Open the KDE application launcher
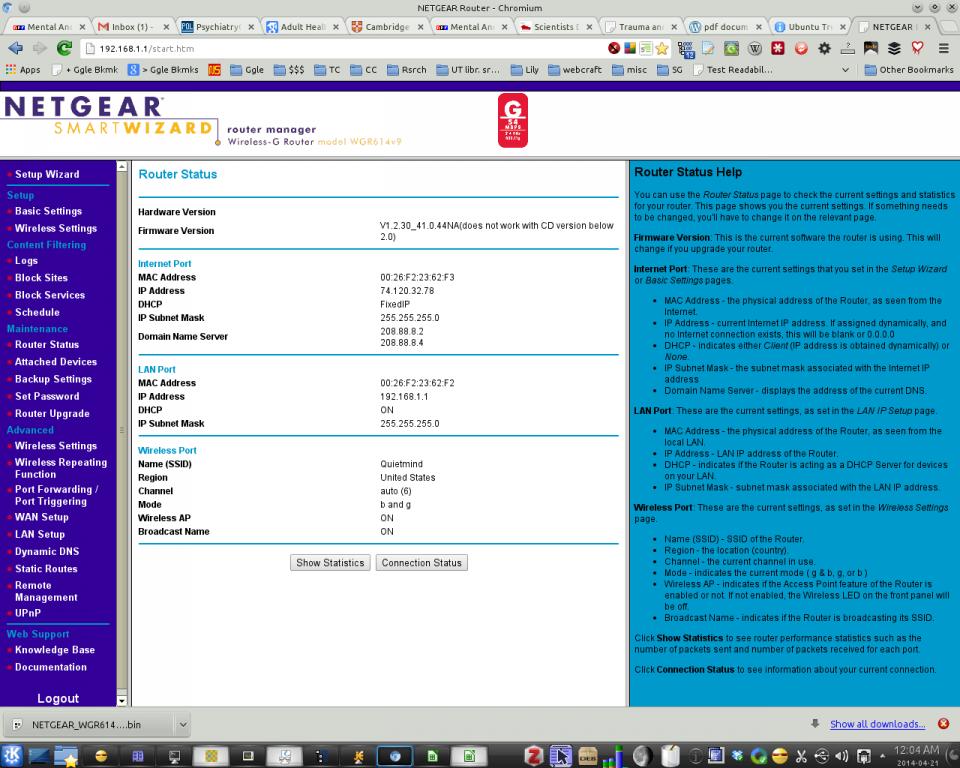The width and height of the screenshot is (960, 768). tap(13, 756)
